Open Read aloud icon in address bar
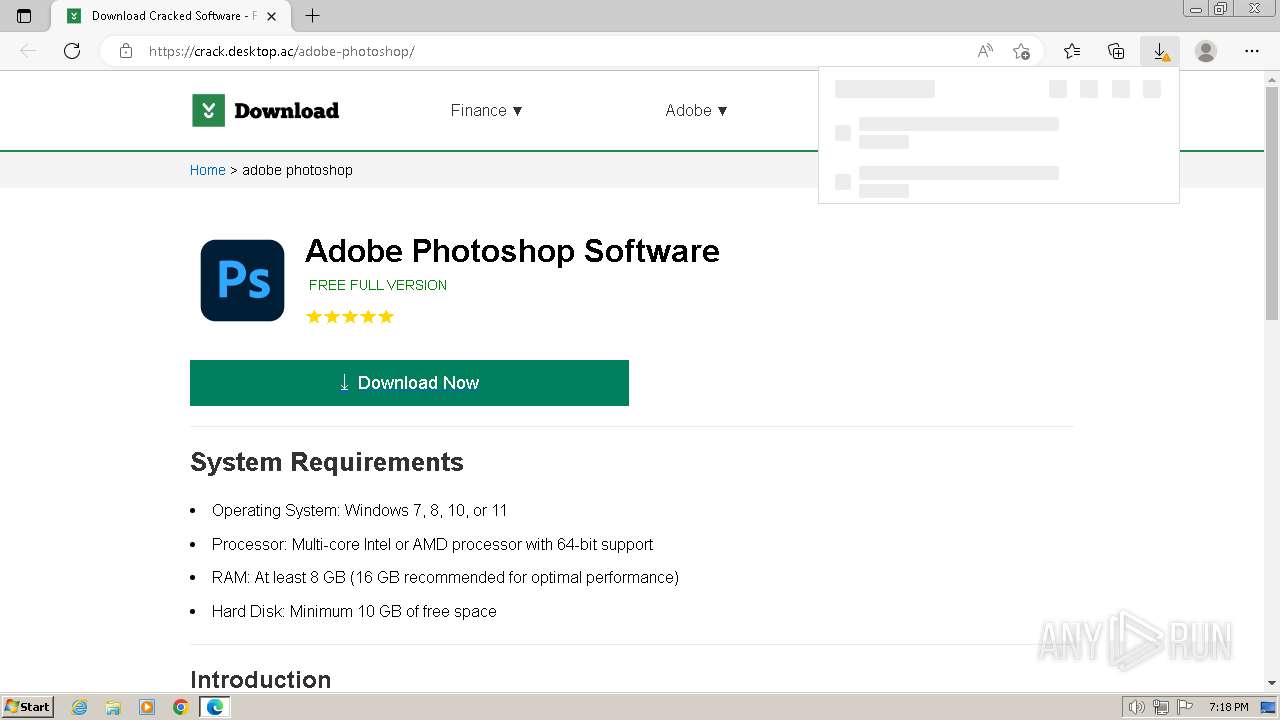Viewport: 1280px width, 720px height. tap(985, 51)
